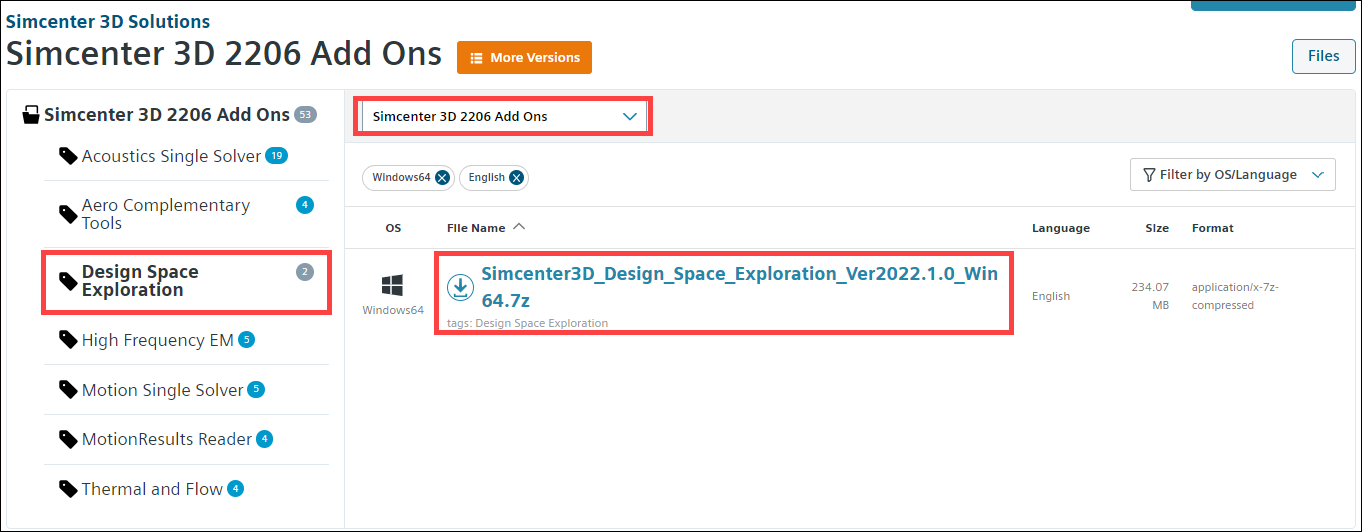This screenshot has width=1362, height=532.
Task: Expand the Filter by OS/Language dropdown
Action: (1232, 175)
